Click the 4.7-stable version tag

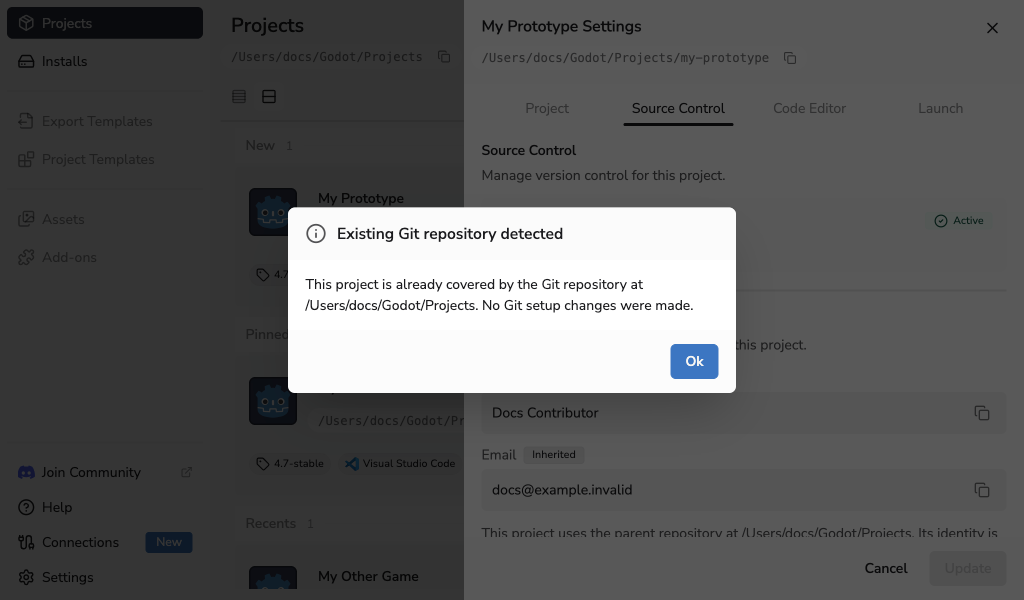tap(290, 464)
